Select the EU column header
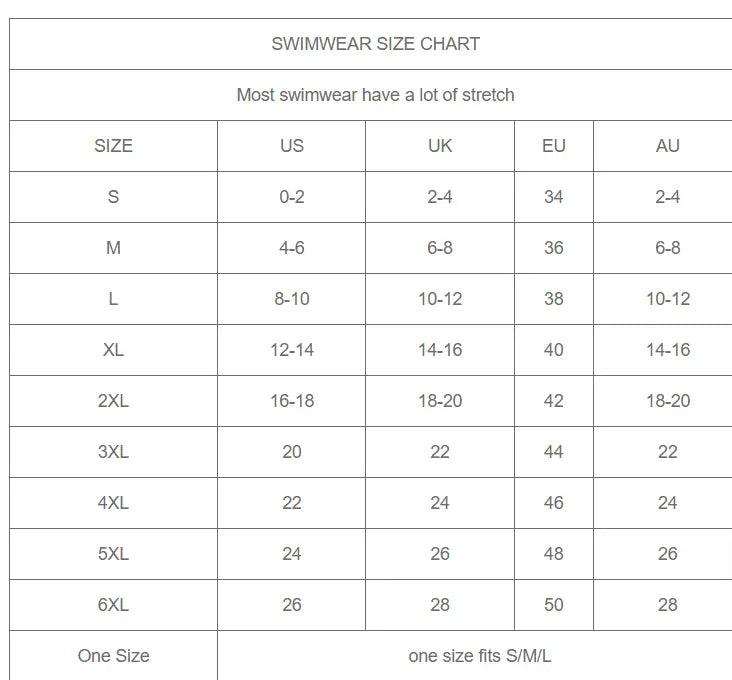Viewport: 732px width, 680px height. tap(554, 146)
